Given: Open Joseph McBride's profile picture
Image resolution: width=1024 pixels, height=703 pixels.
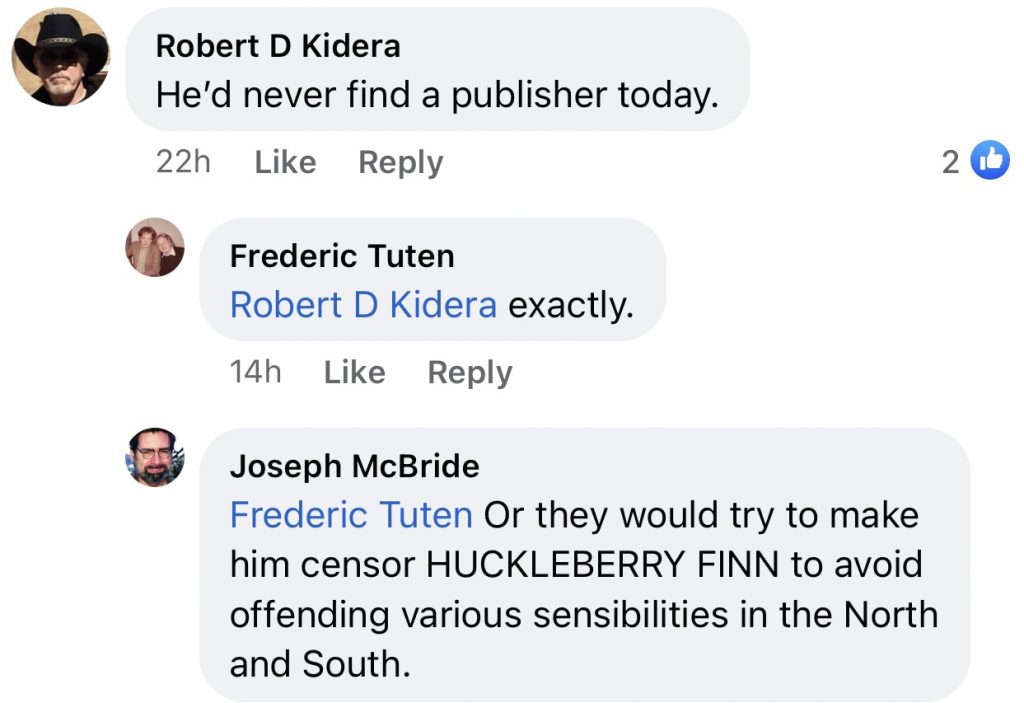Looking at the screenshot, I should click(x=155, y=457).
